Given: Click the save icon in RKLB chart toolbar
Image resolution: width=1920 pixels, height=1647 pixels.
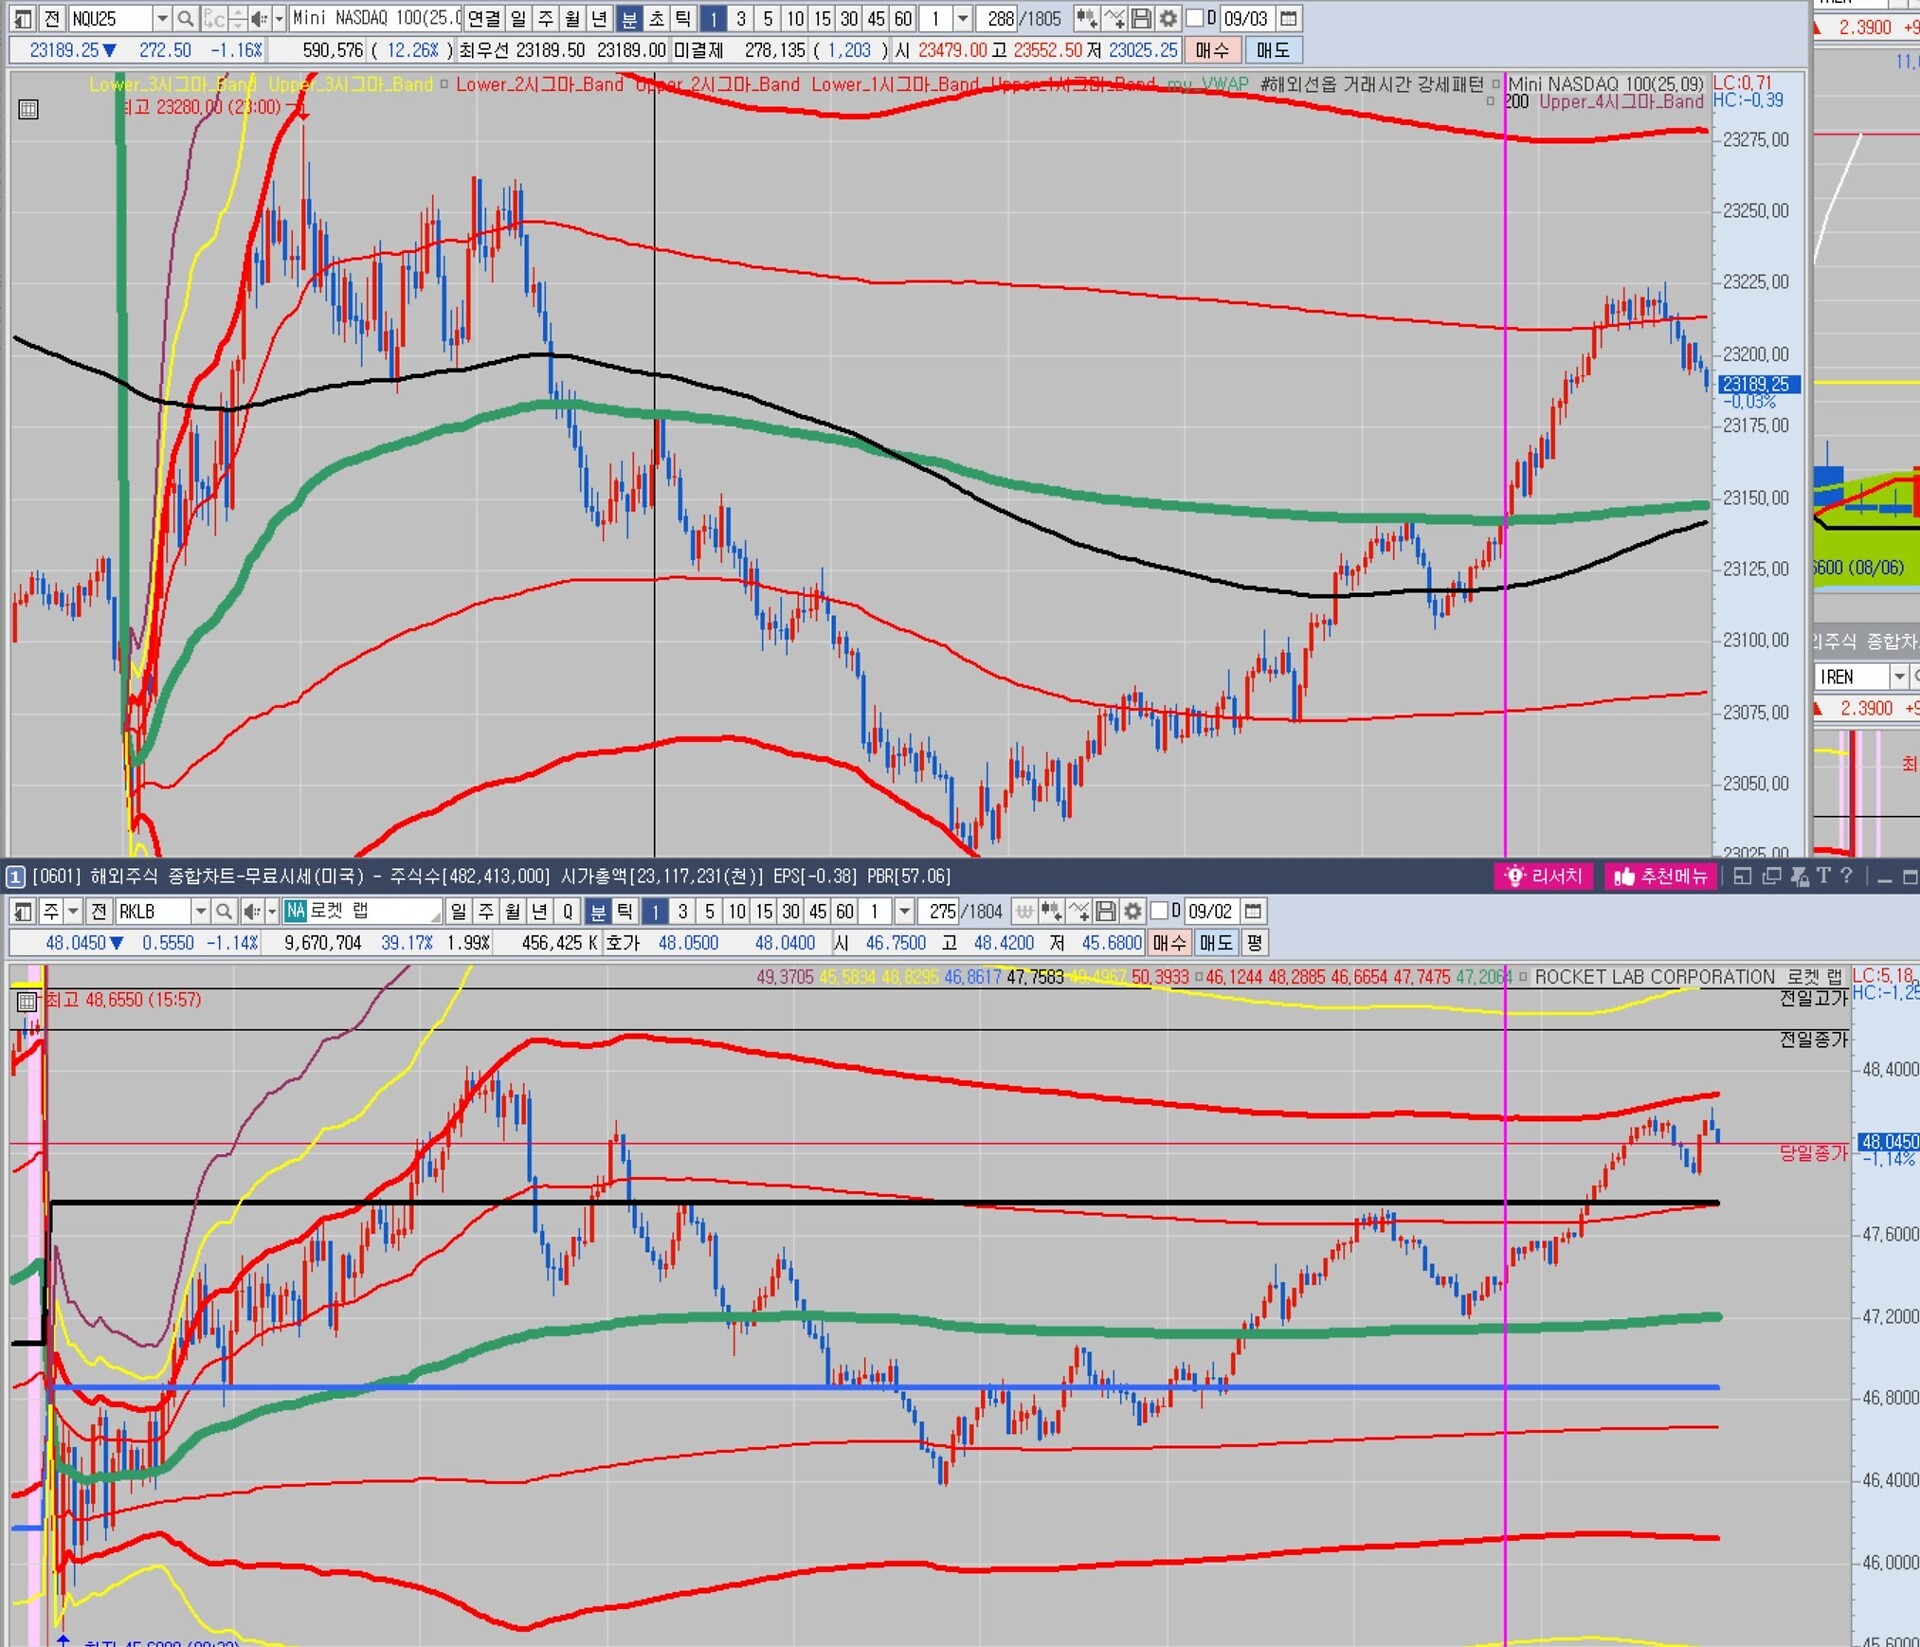Looking at the screenshot, I should [x=1105, y=911].
